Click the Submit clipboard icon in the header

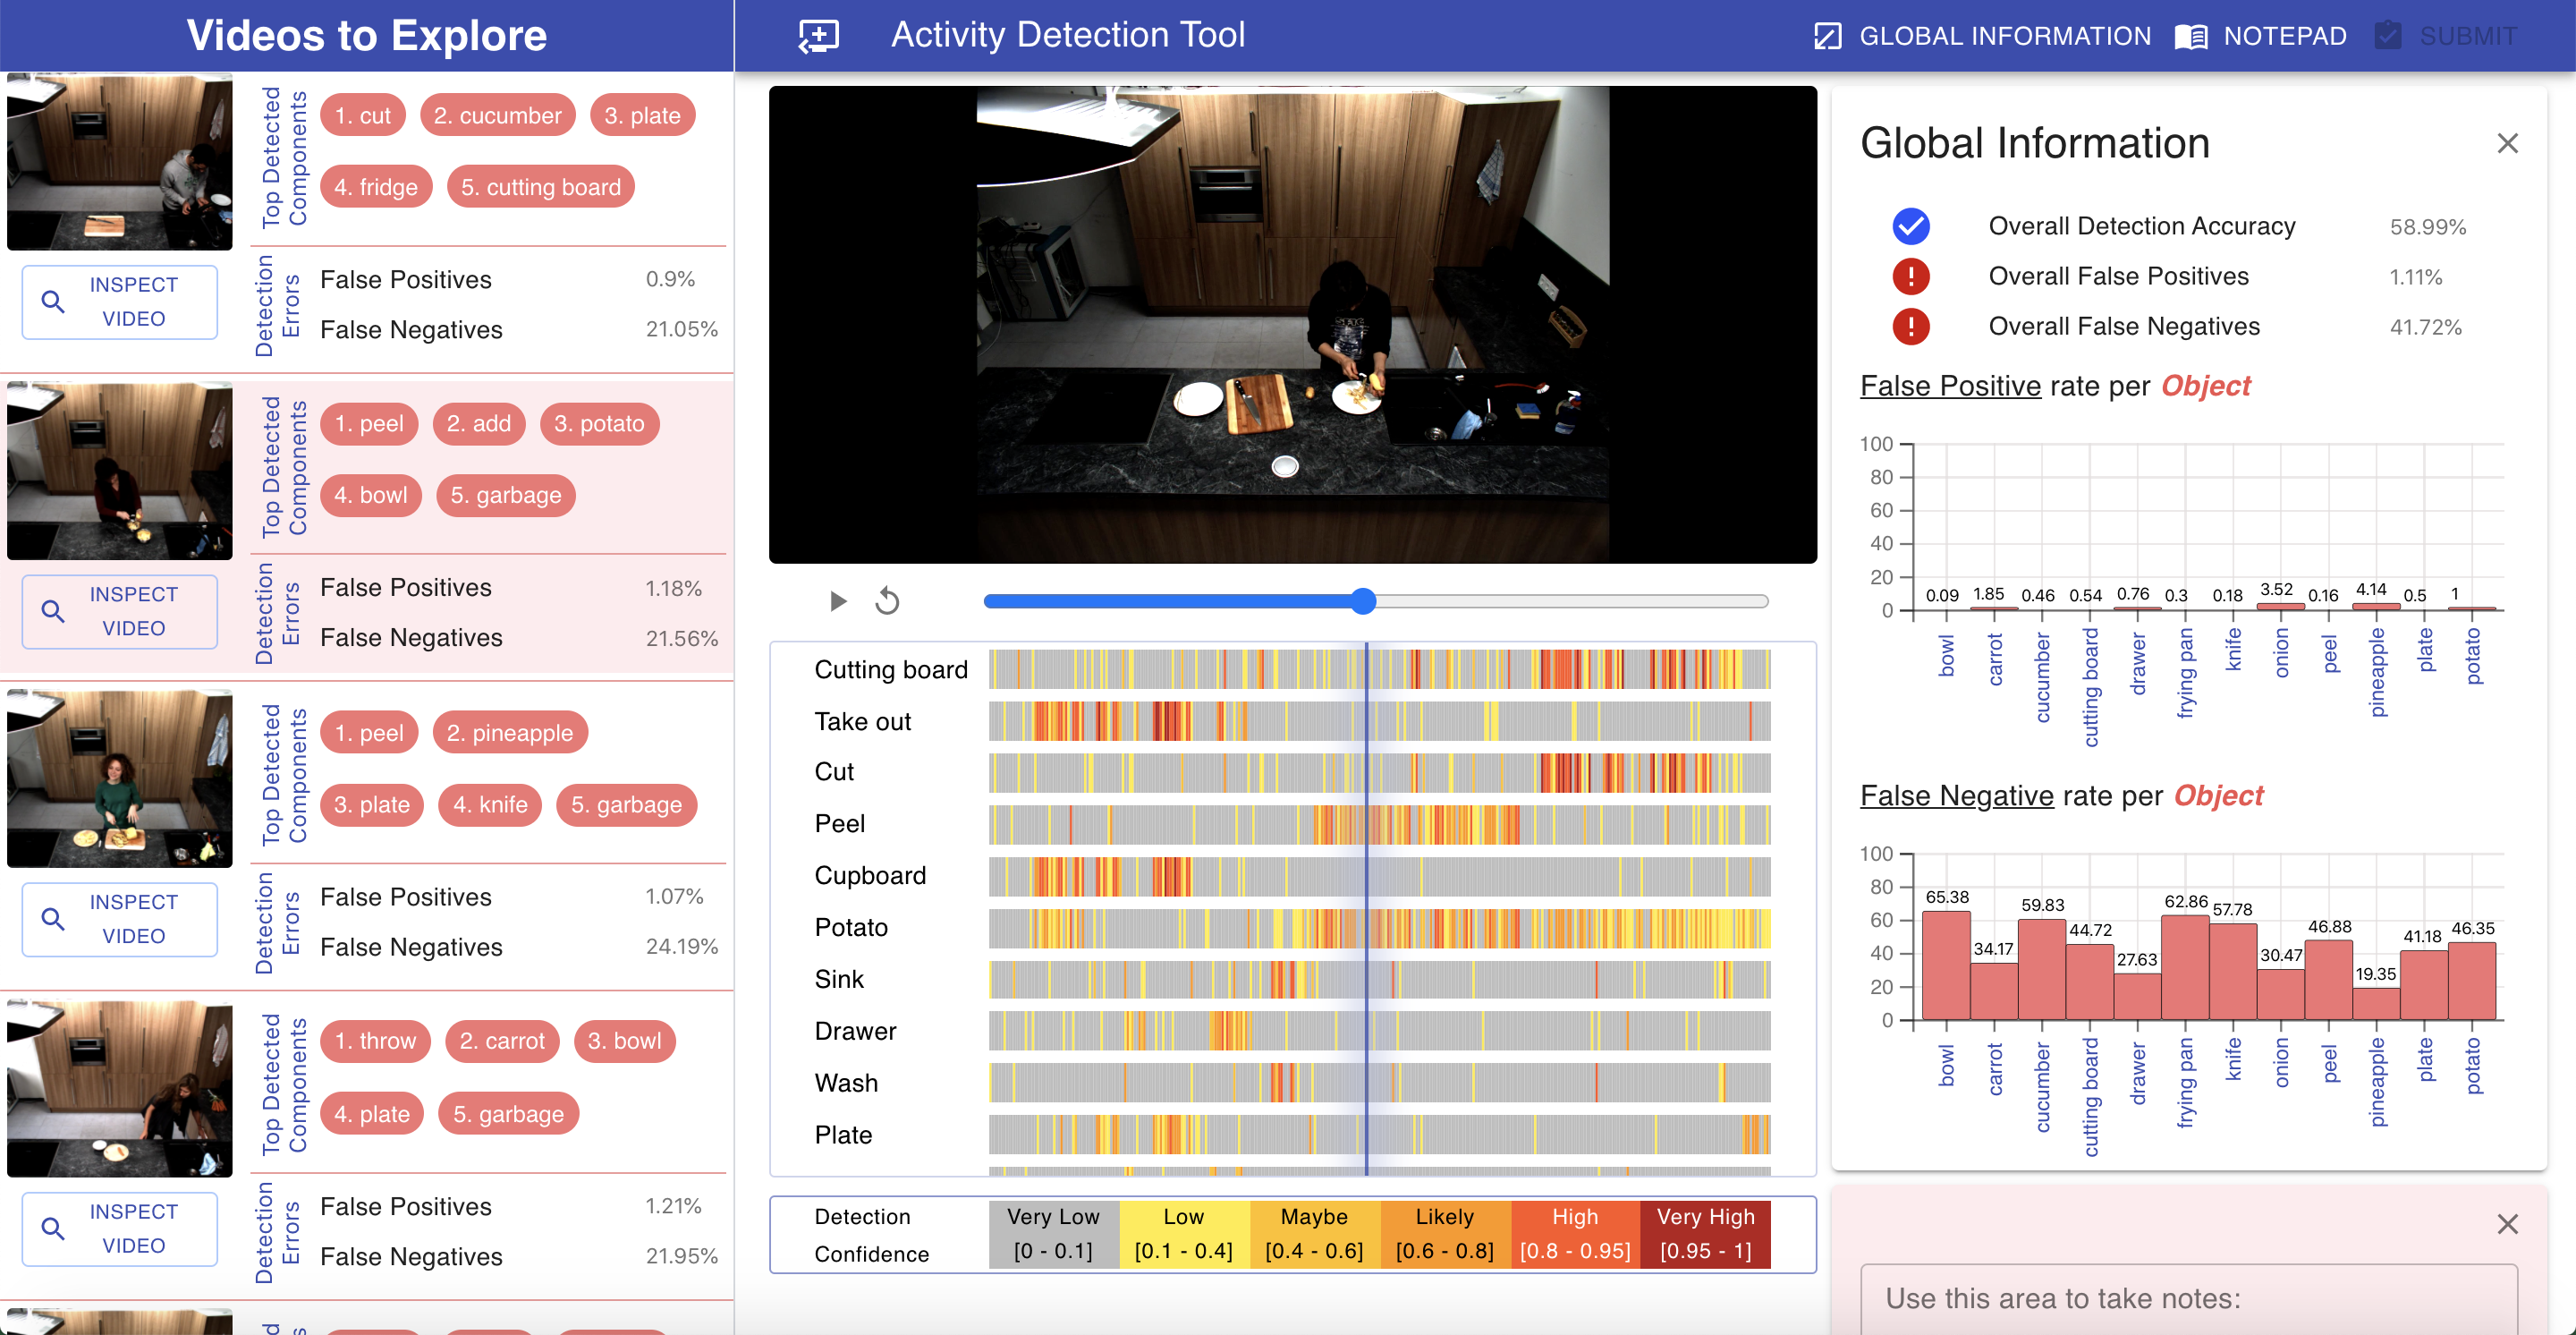click(x=2388, y=36)
